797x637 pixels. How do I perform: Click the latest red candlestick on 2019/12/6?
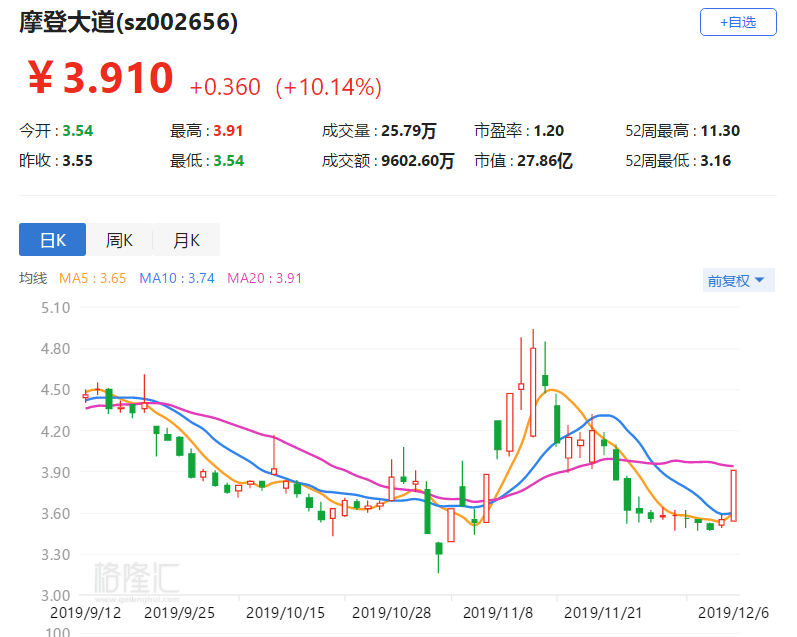coord(733,496)
